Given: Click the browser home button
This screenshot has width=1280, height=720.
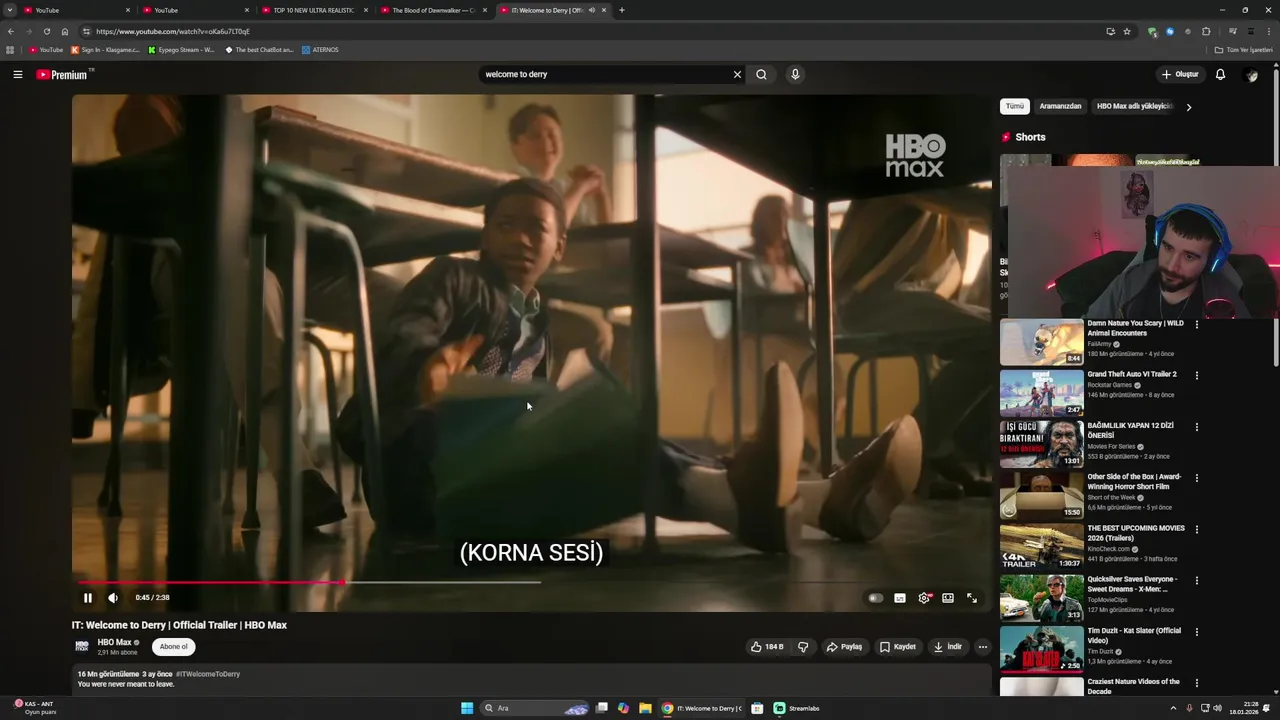Looking at the screenshot, I should pos(65,31).
